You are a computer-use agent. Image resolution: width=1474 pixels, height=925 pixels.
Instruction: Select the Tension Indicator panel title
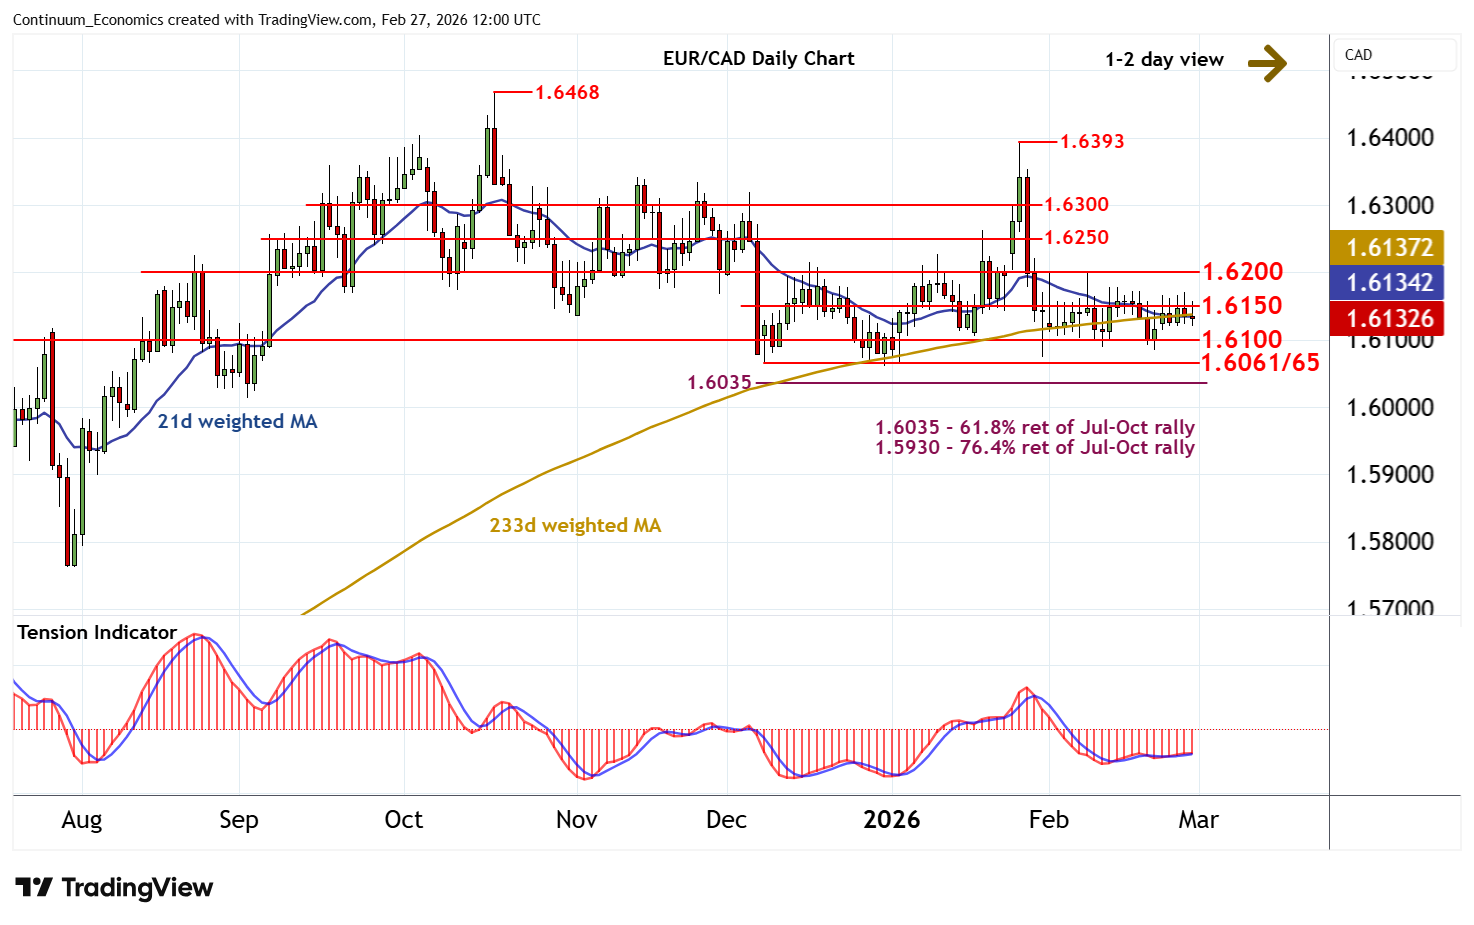(x=97, y=633)
